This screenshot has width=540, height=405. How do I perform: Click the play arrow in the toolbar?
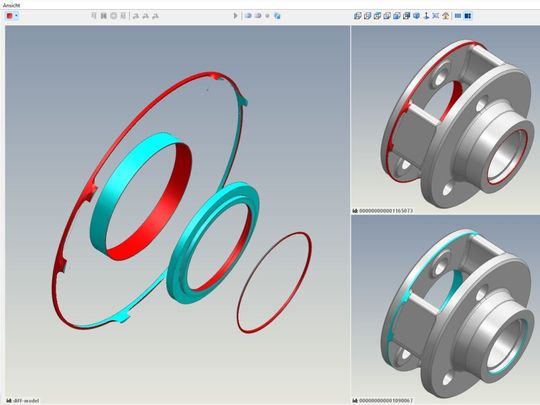(x=236, y=16)
